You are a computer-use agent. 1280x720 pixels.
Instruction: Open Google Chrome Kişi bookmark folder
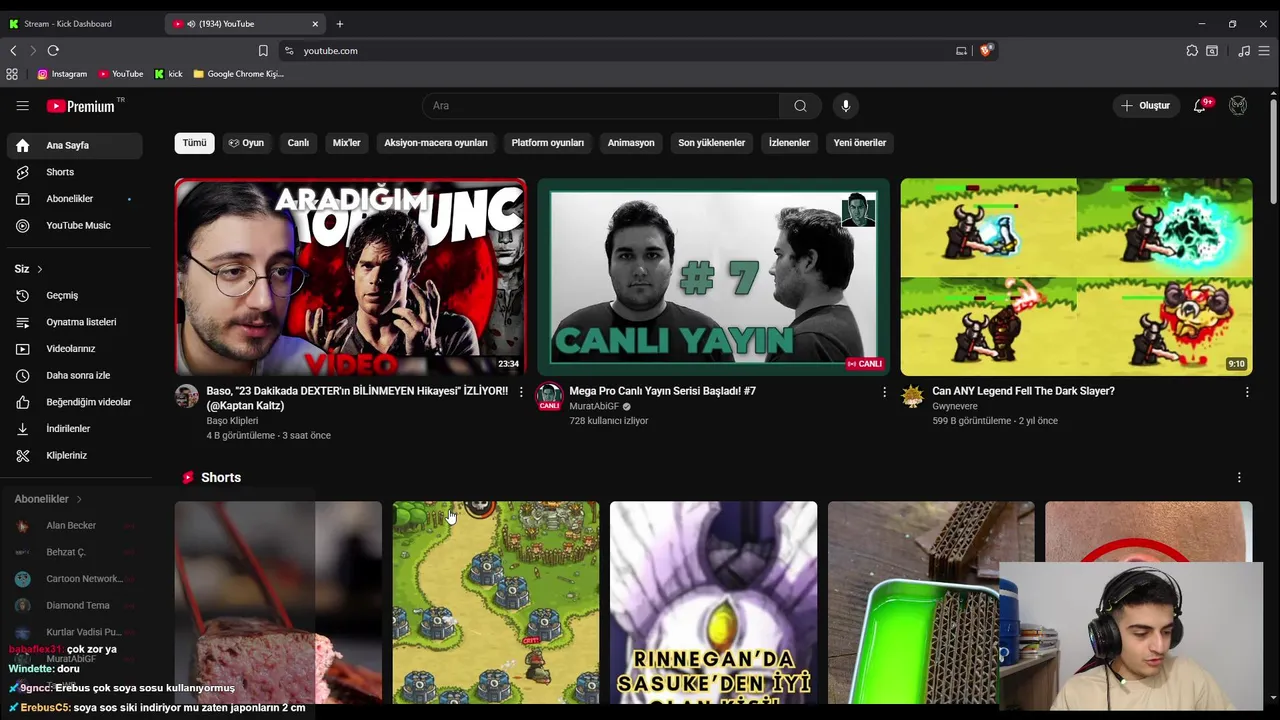[238, 74]
